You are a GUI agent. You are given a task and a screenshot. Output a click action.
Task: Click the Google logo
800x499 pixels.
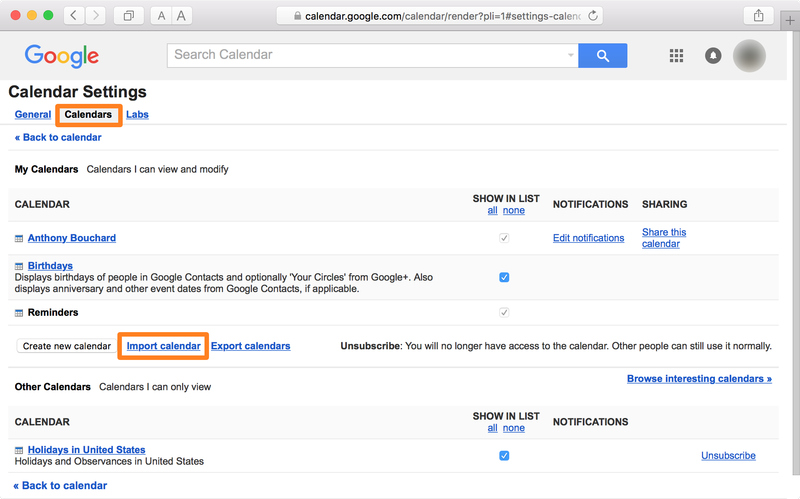[62, 55]
